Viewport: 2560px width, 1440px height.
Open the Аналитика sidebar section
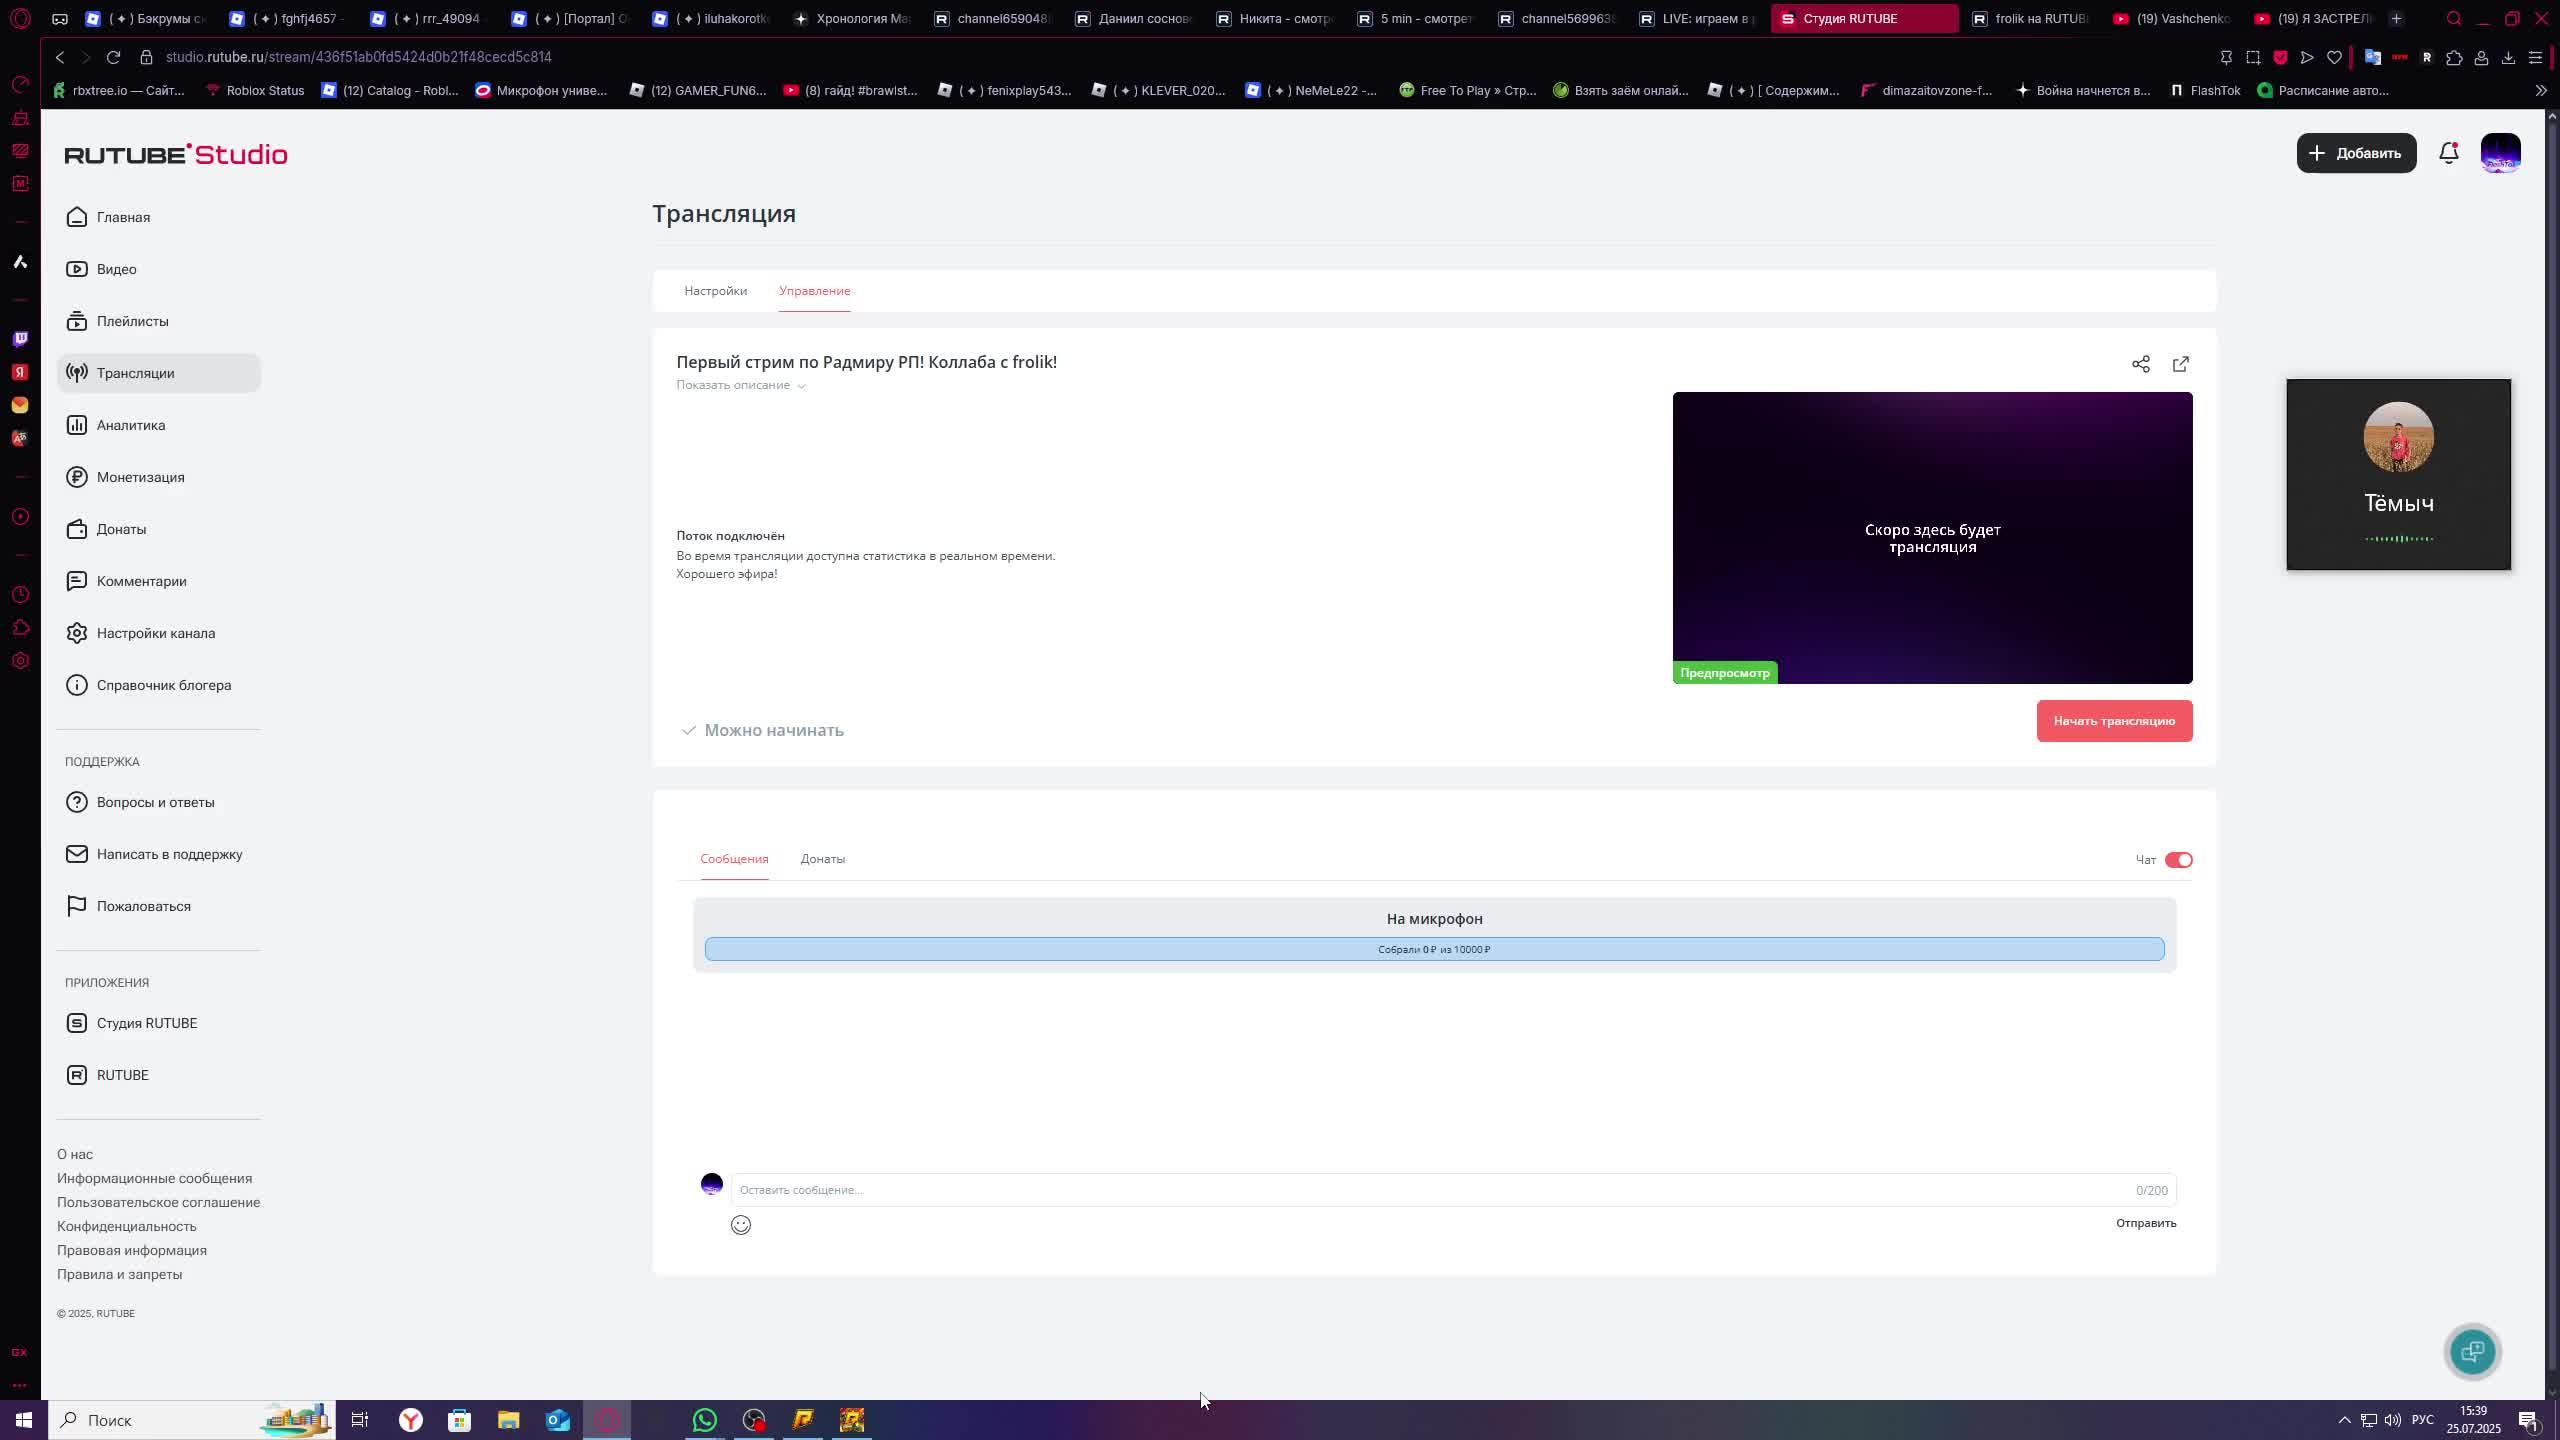pyautogui.click(x=131, y=425)
